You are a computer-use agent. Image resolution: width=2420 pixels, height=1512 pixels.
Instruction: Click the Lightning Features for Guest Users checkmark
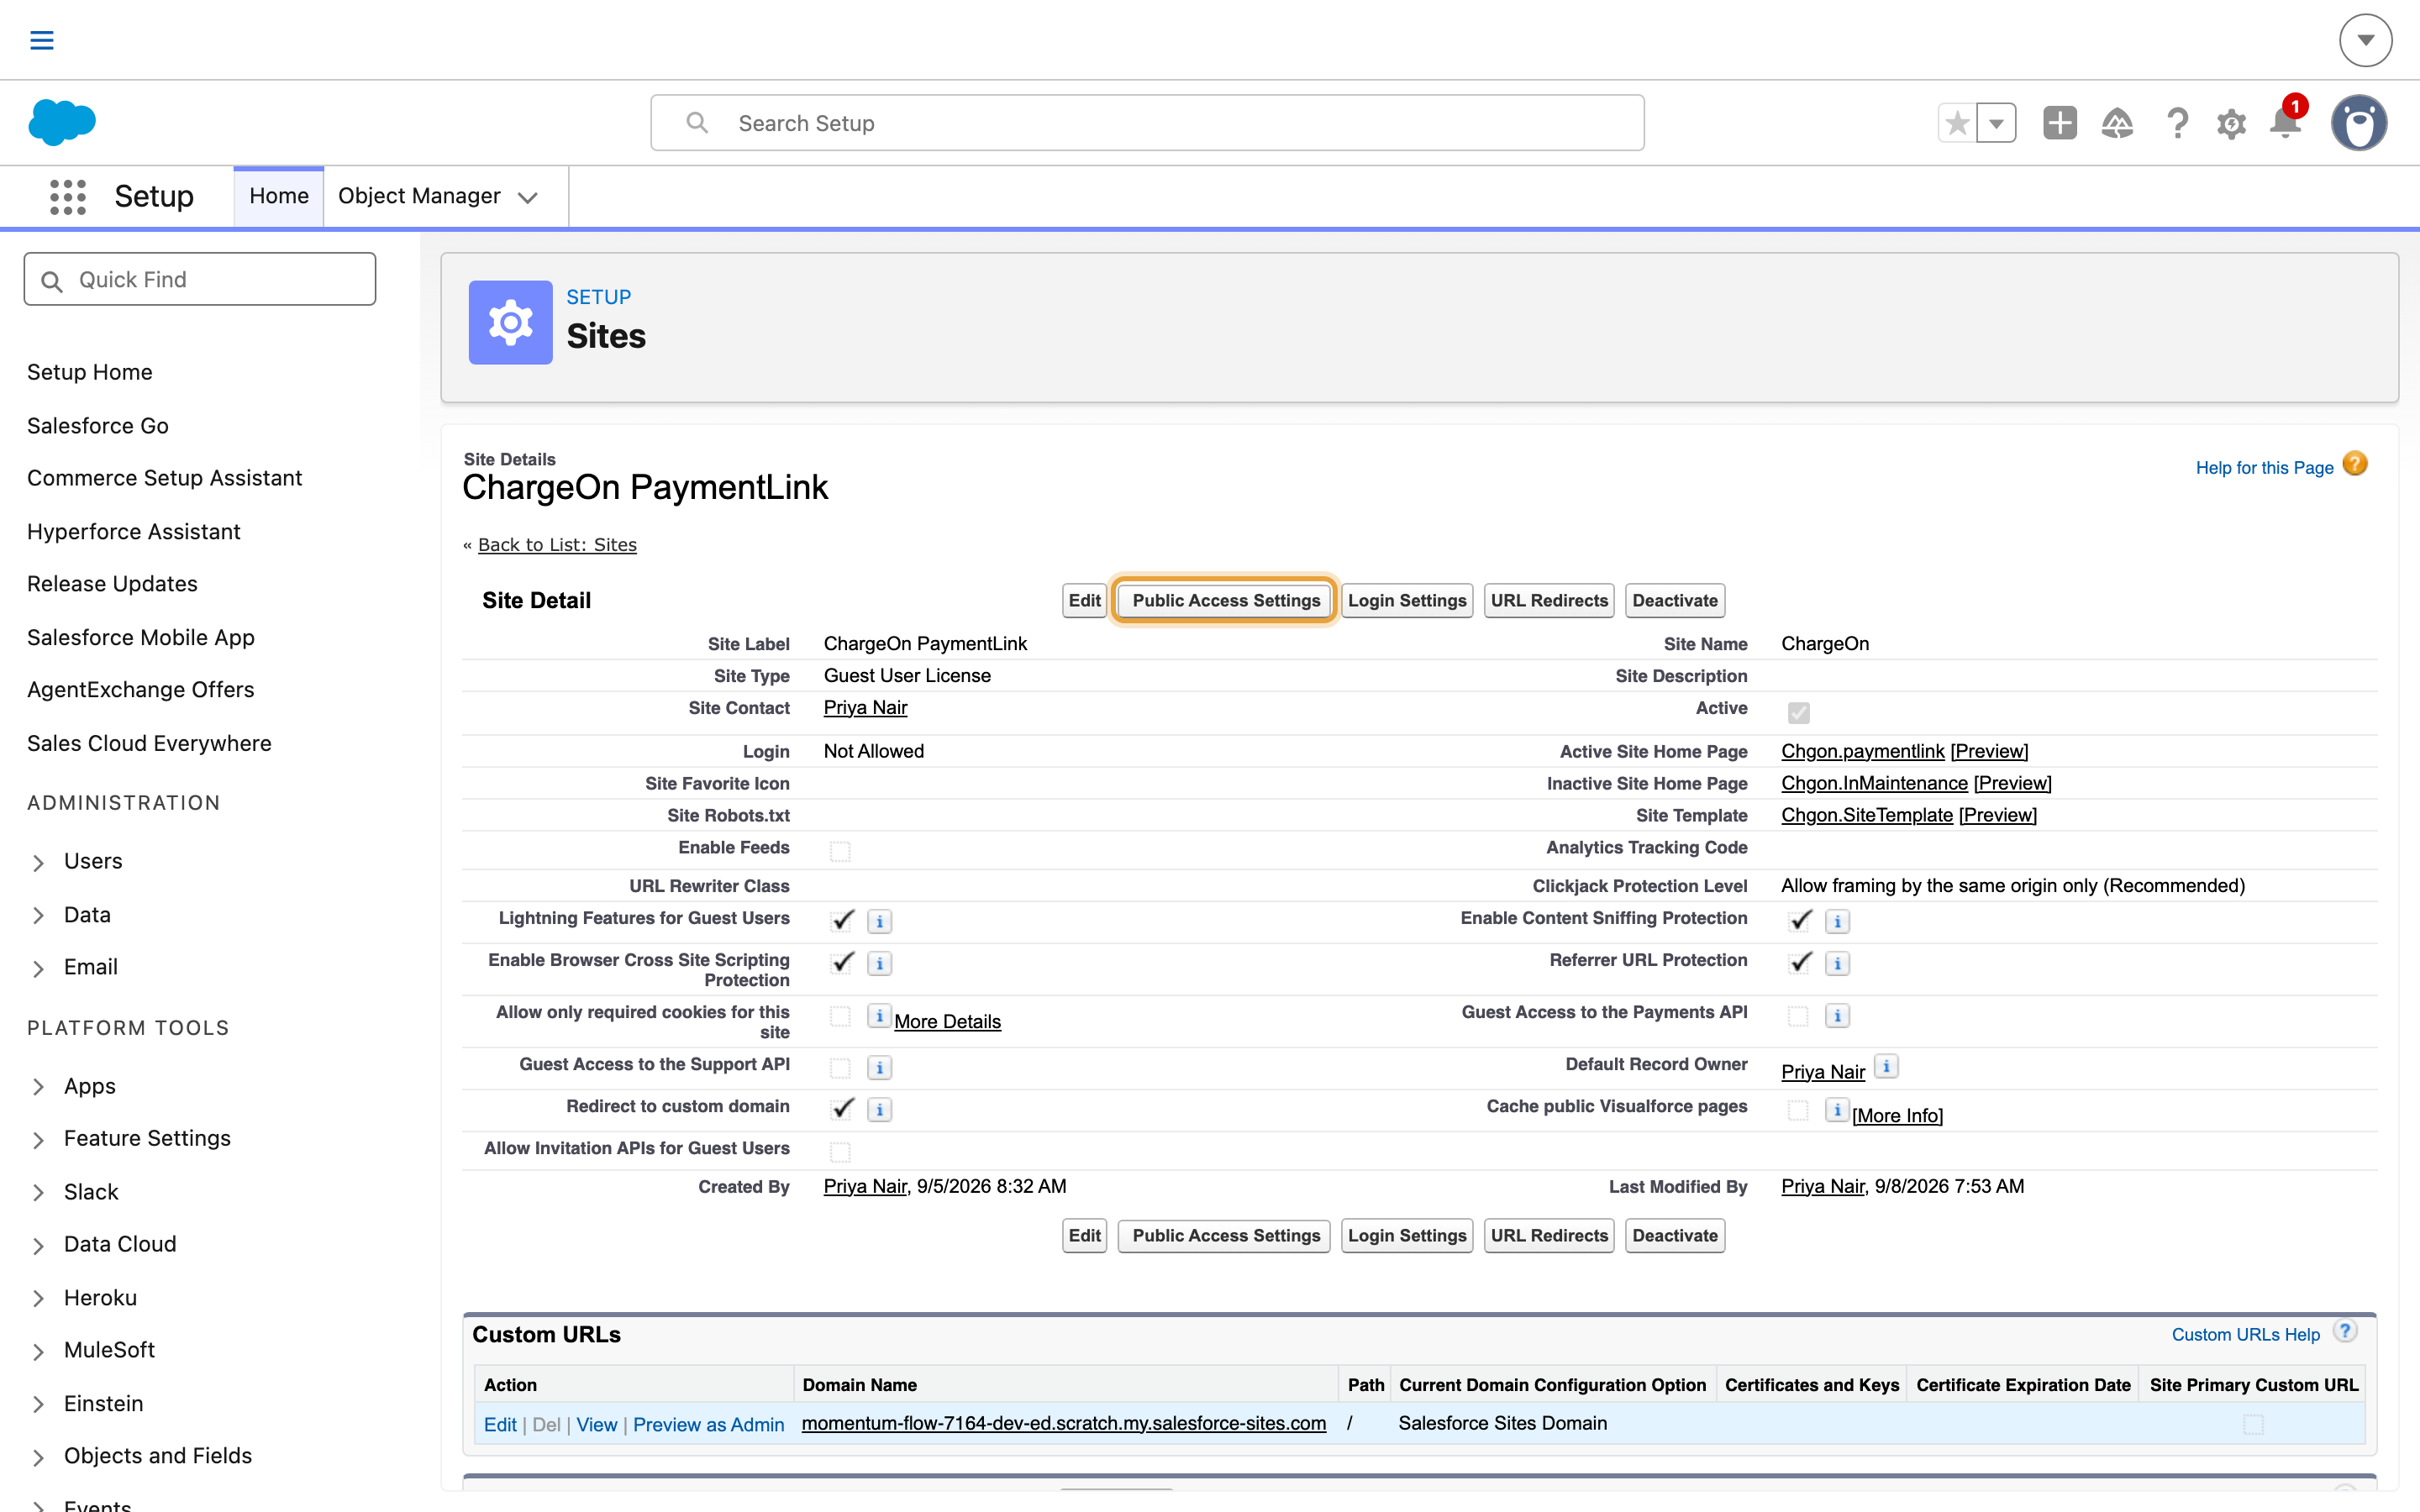click(x=842, y=919)
